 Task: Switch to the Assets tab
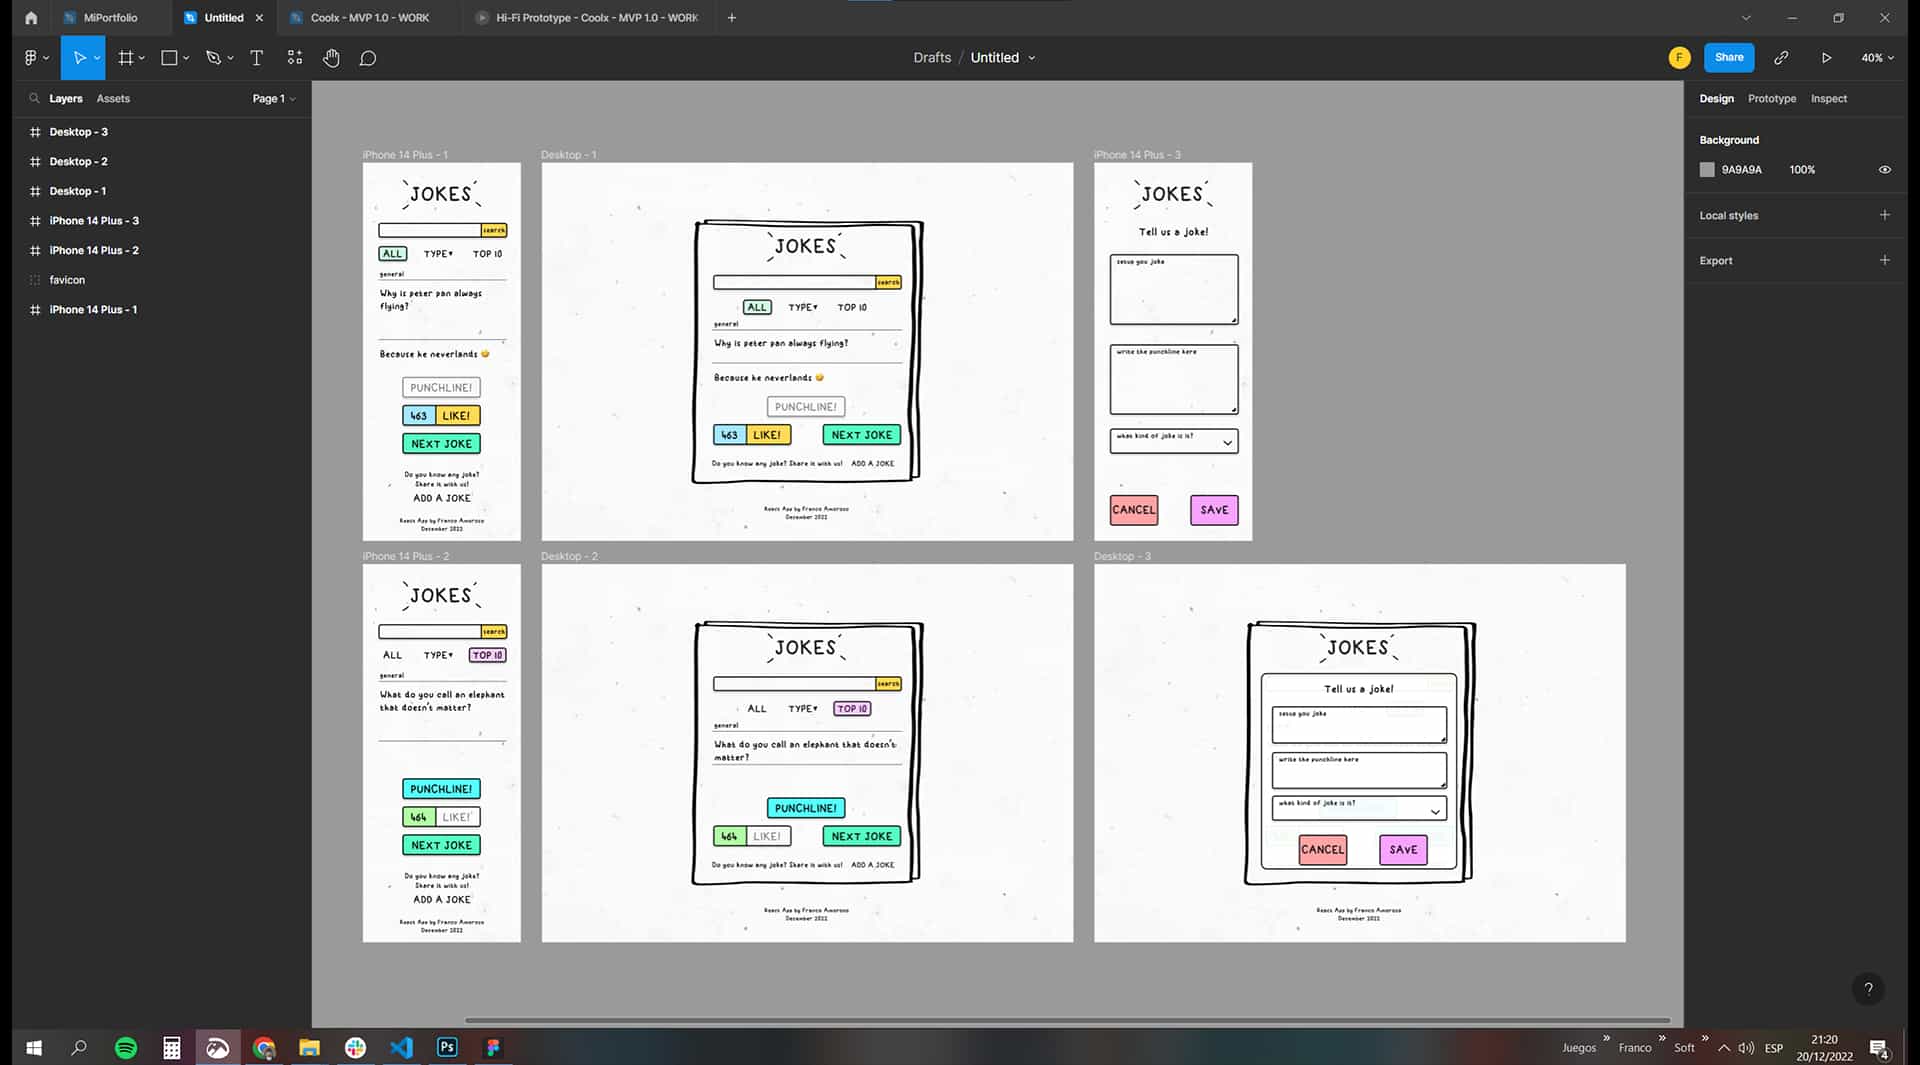click(x=113, y=99)
